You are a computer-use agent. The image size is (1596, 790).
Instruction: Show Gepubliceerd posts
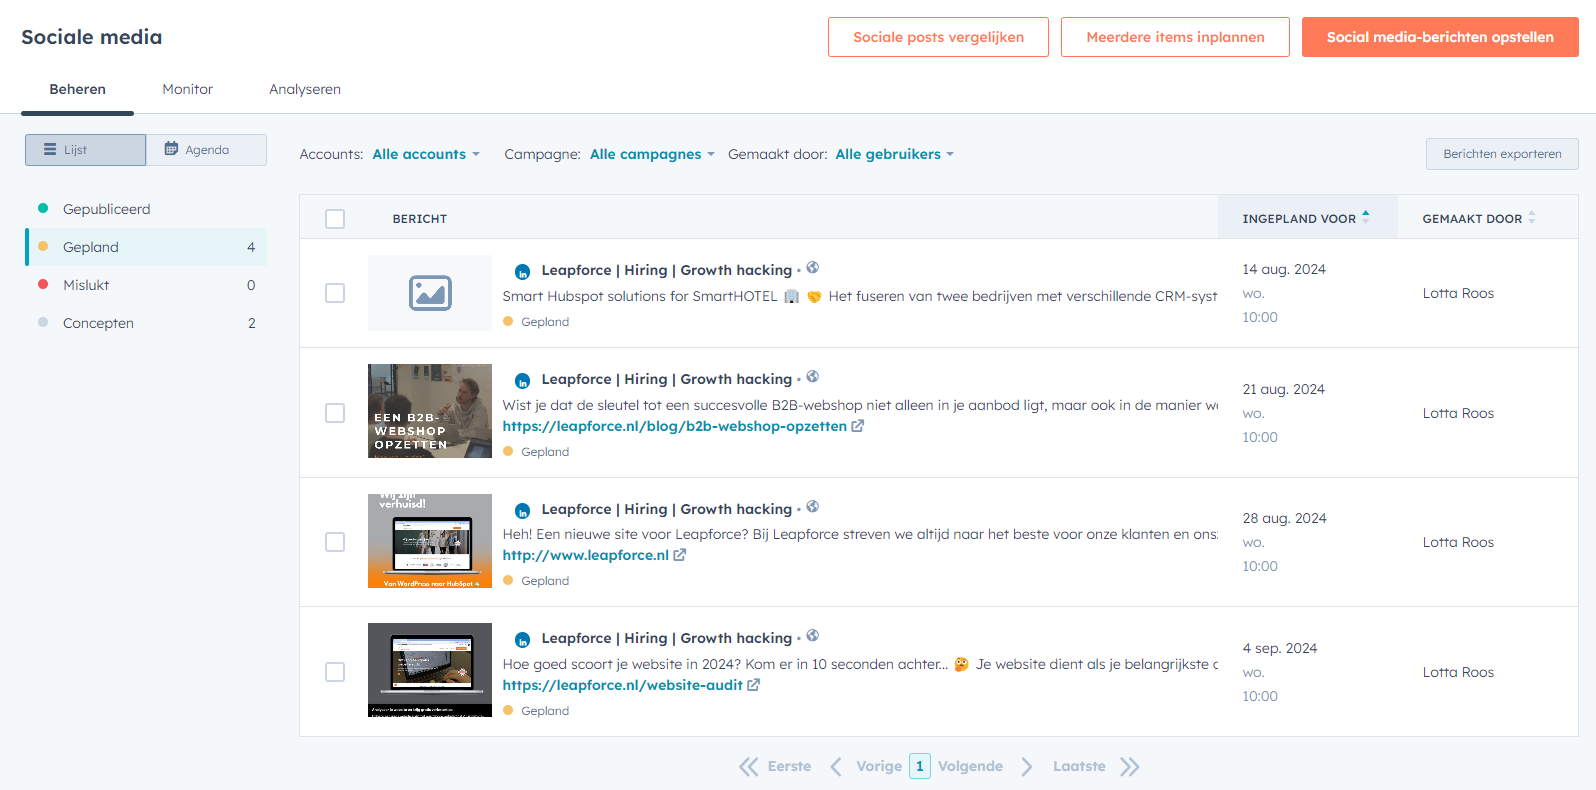coord(146,209)
